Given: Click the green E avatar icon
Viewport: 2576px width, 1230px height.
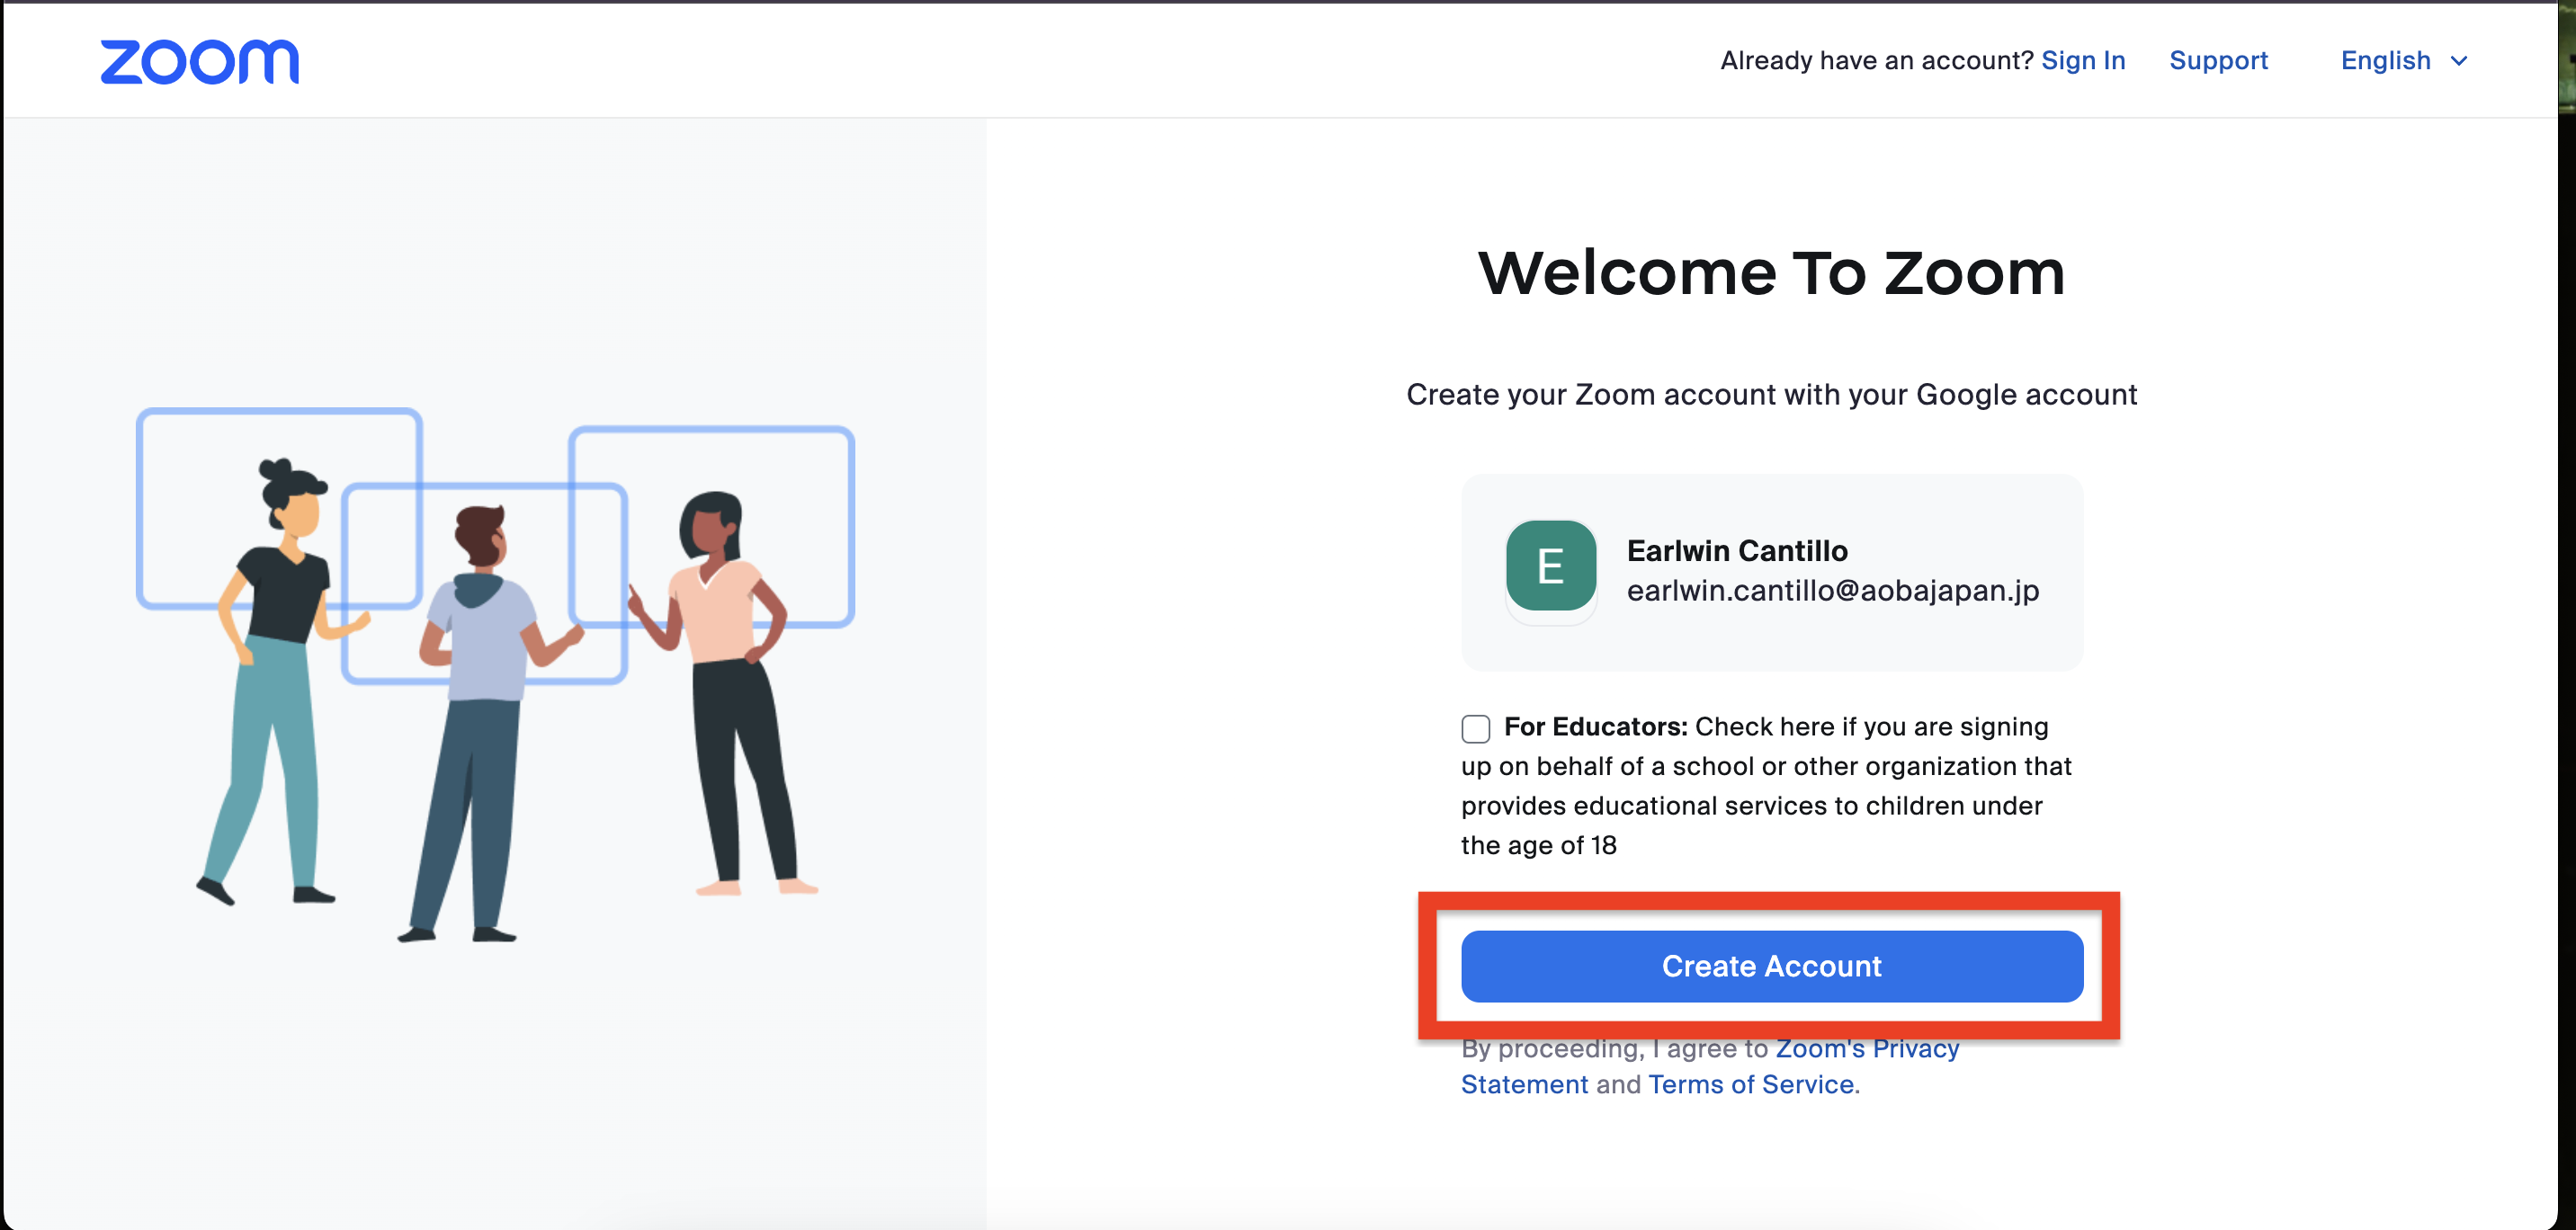Looking at the screenshot, I should [x=1550, y=566].
